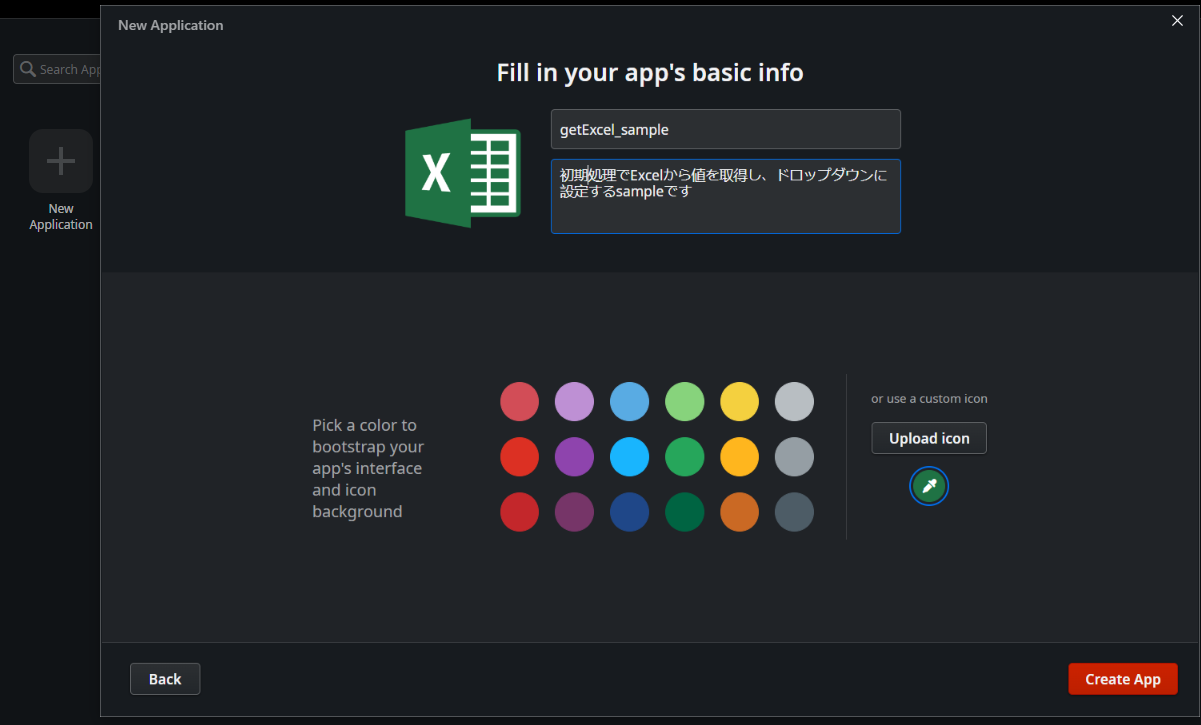
Task: Click the Excel app icon preview
Action: [x=463, y=173]
